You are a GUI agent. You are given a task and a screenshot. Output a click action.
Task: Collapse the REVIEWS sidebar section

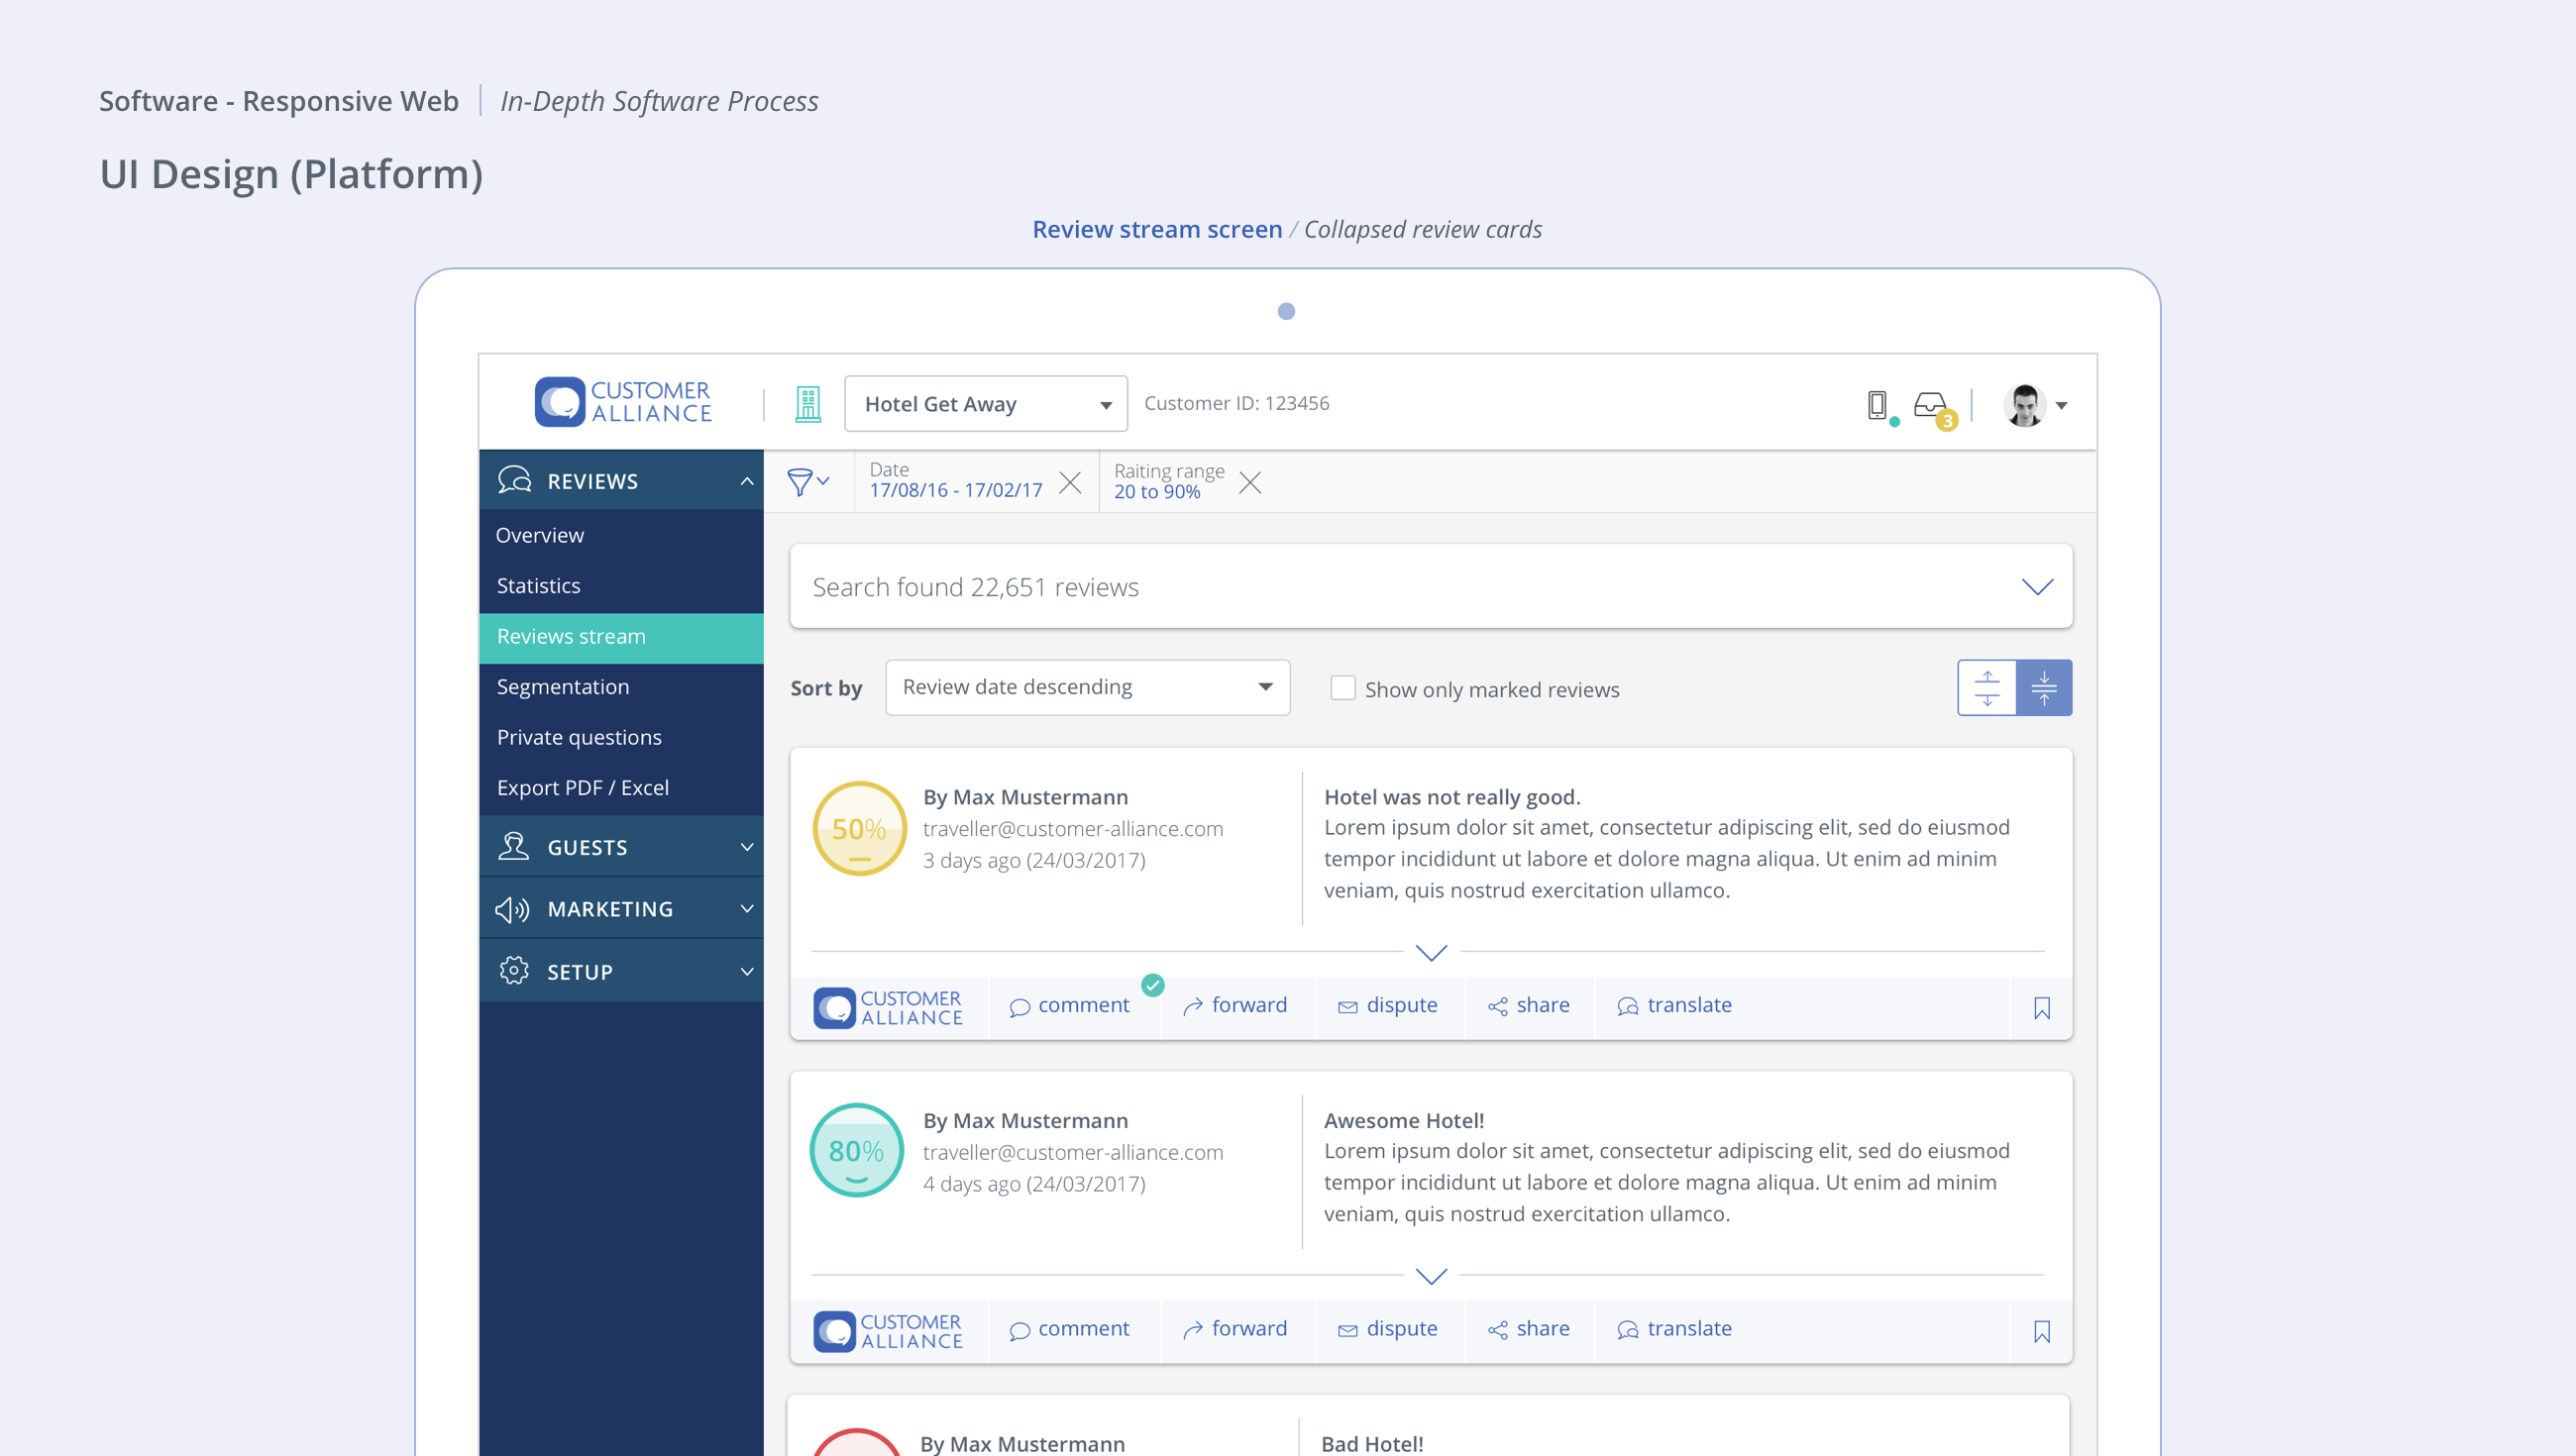(747, 481)
